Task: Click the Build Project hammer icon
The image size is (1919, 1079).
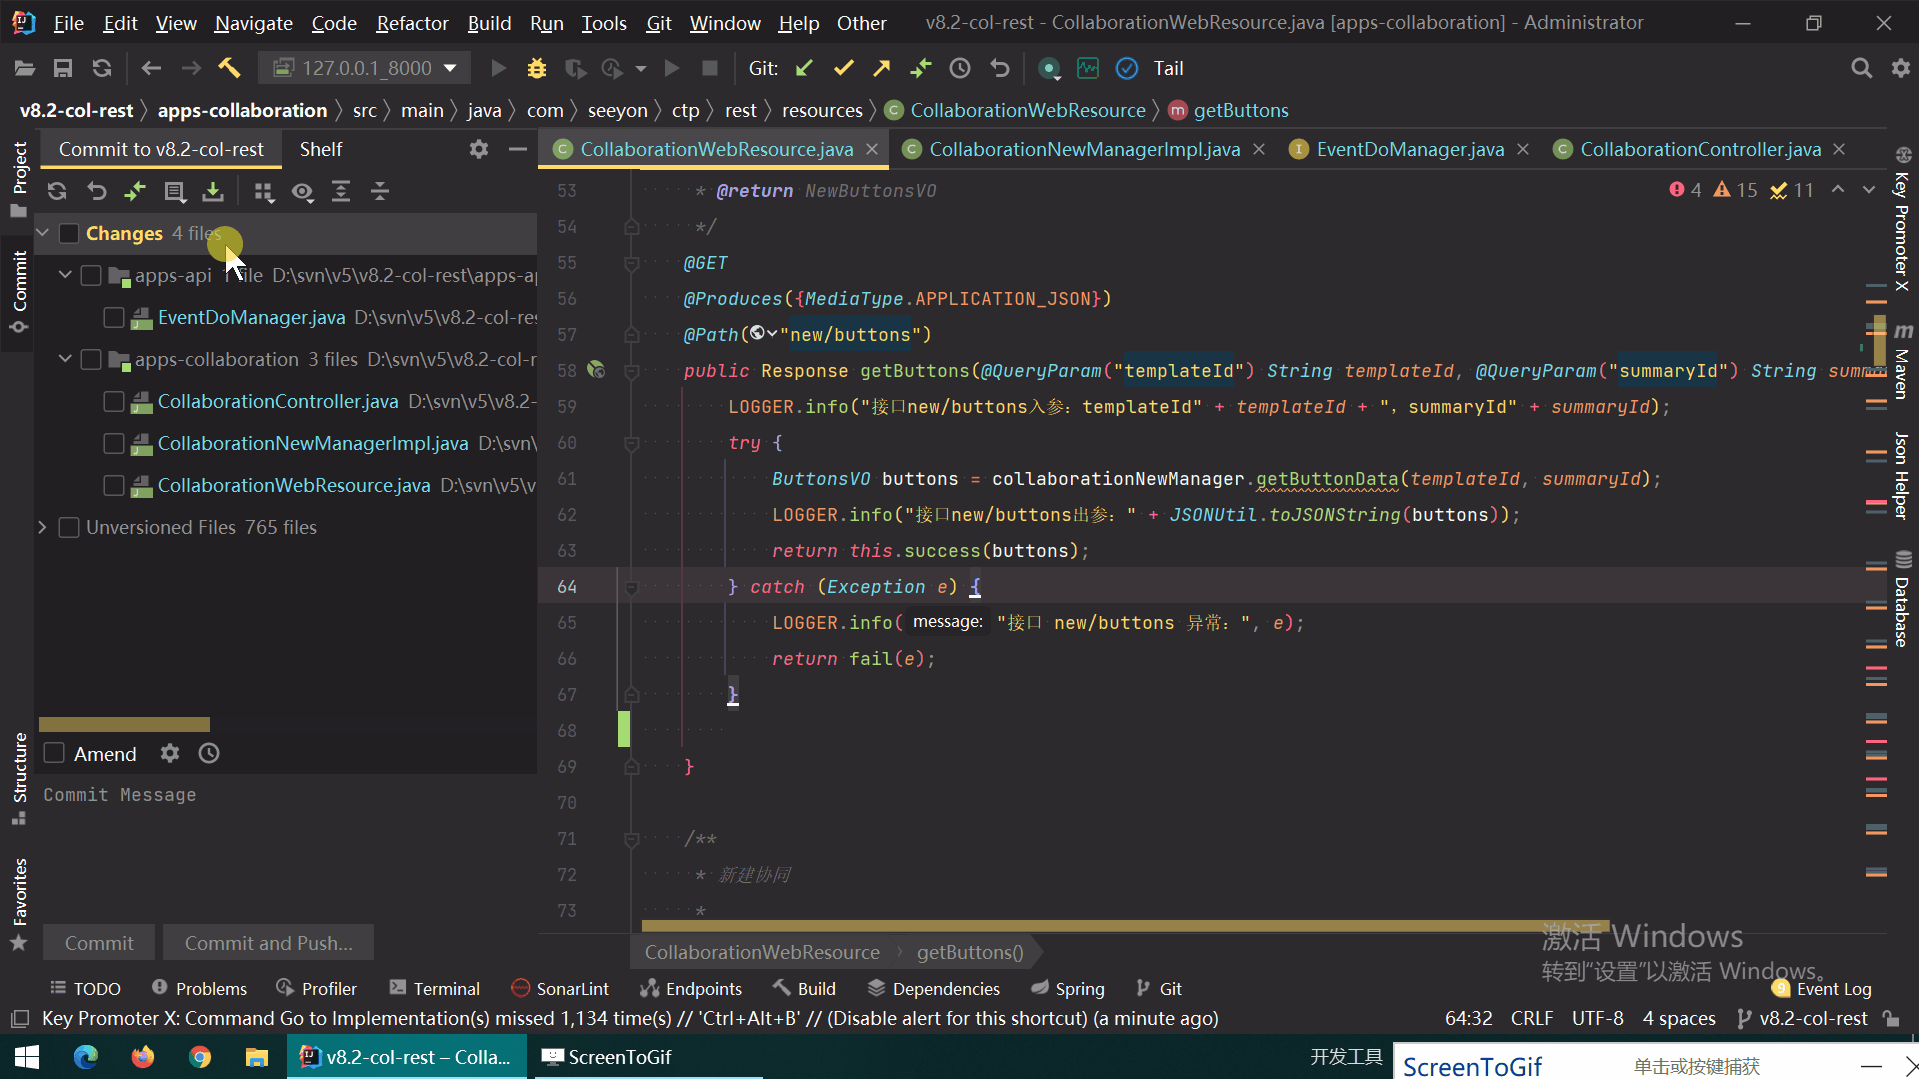Action: tap(229, 68)
